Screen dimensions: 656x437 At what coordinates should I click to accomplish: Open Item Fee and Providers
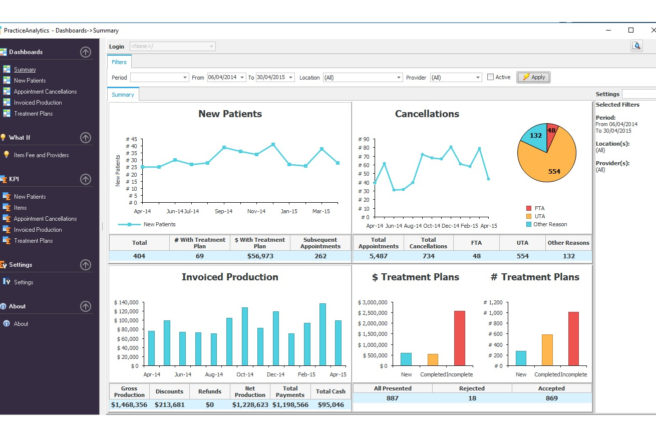pos(41,155)
